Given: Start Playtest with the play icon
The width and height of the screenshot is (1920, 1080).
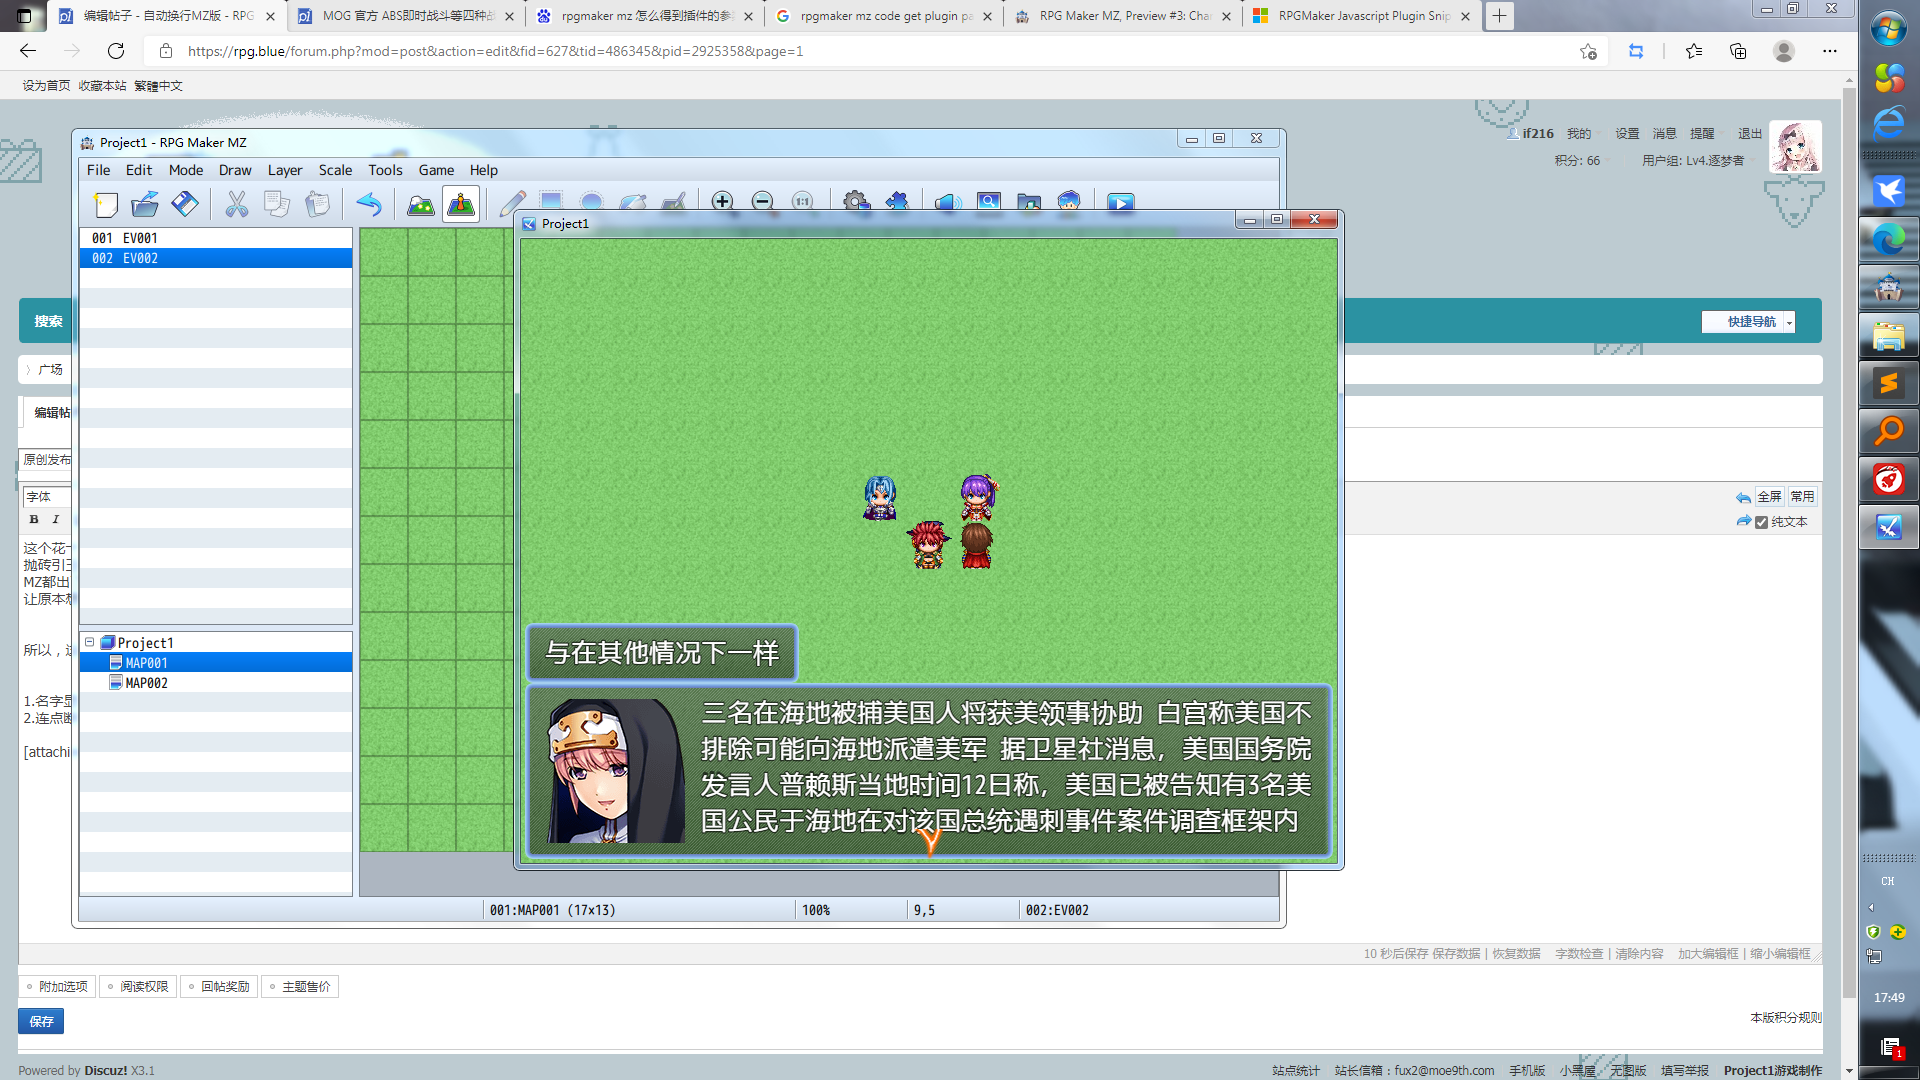Looking at the screenshot, I should pyautogui.click(x=1121, y=201).
